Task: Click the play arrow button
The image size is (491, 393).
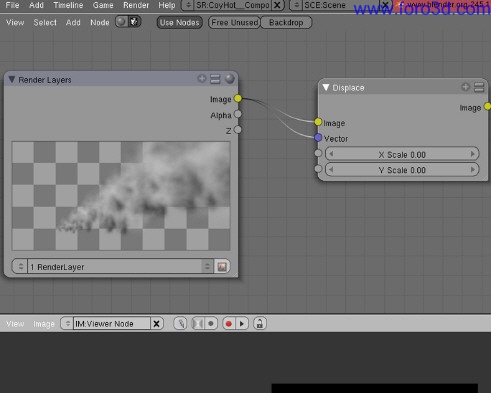Action: pos(242,324)
